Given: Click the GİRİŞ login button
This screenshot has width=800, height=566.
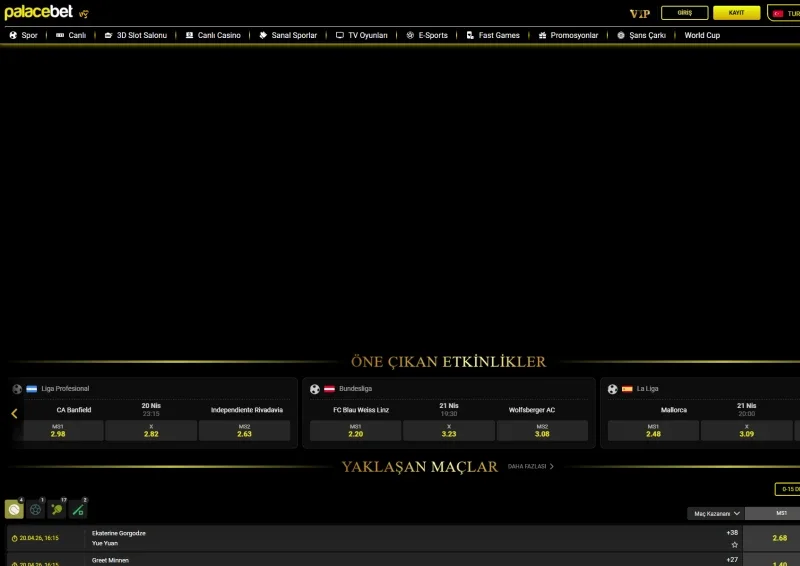Looking at the screenshot, I should pyautogui.click(x=685, y=13).
